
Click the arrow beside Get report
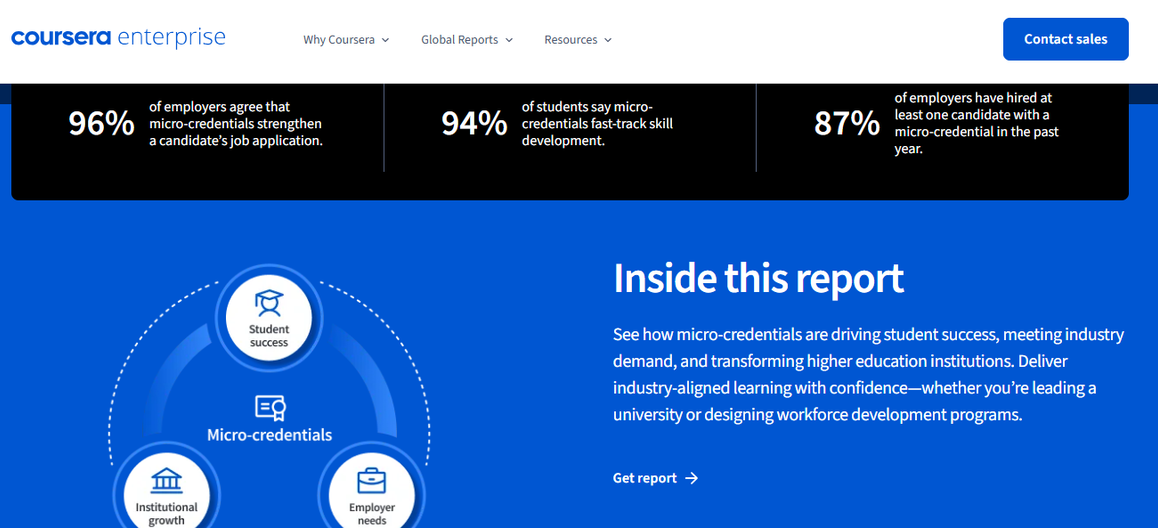[x=691, y=479]
